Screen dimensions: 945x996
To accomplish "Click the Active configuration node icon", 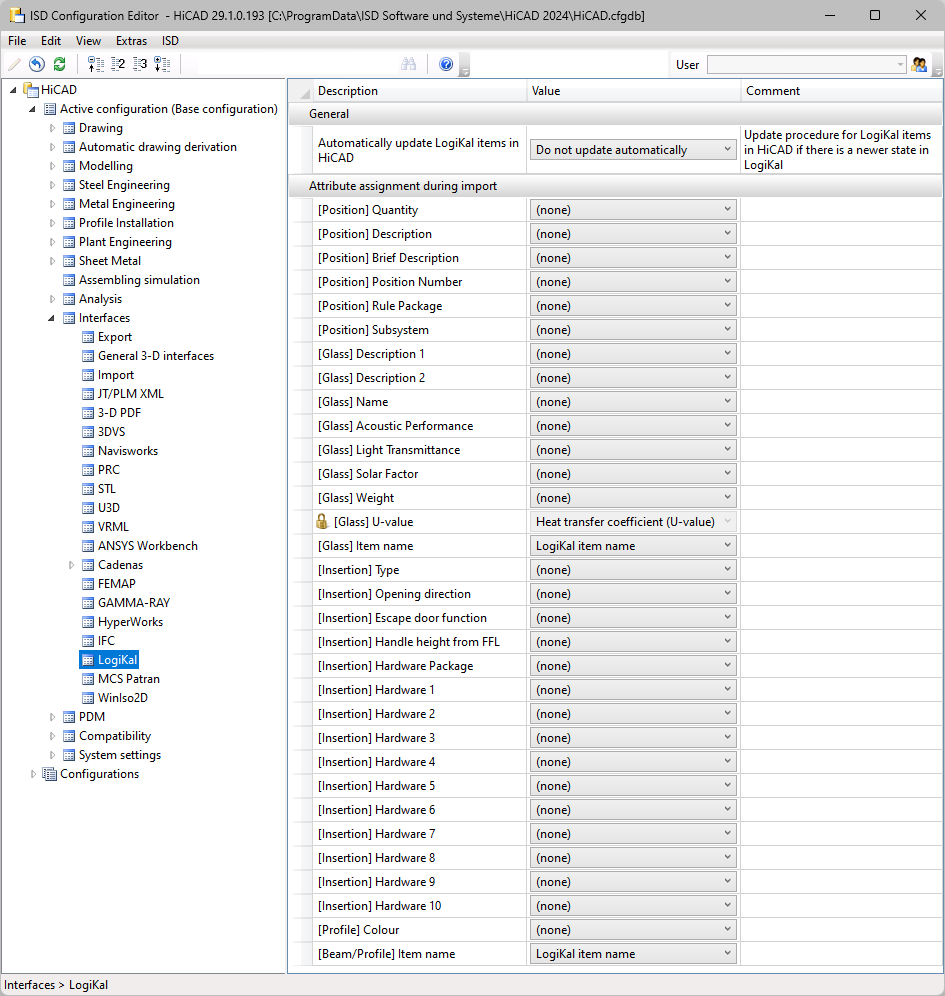I will [50, 109].
